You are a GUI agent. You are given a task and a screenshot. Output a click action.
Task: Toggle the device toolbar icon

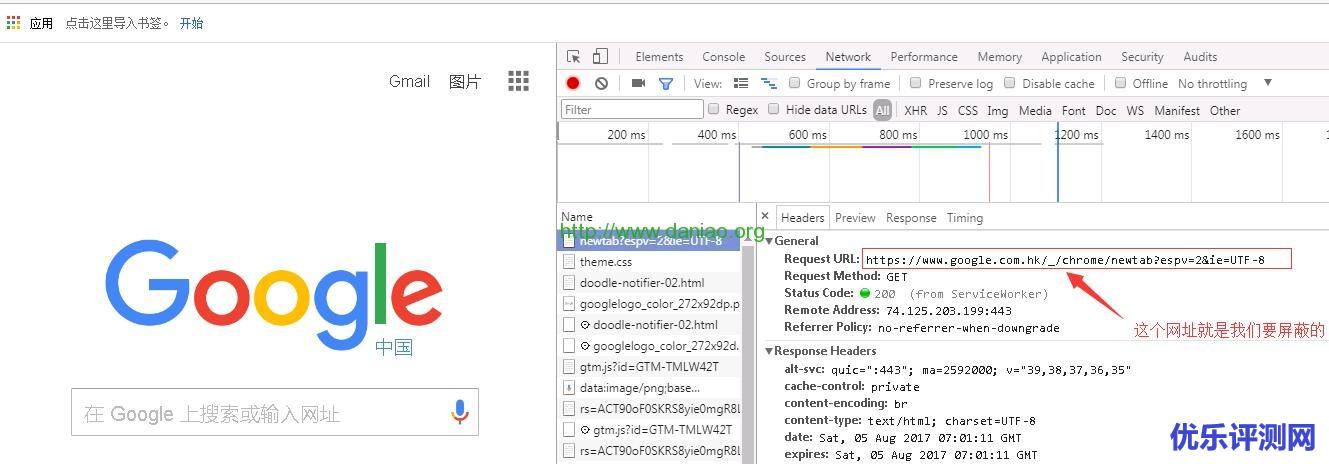[600, 57]
